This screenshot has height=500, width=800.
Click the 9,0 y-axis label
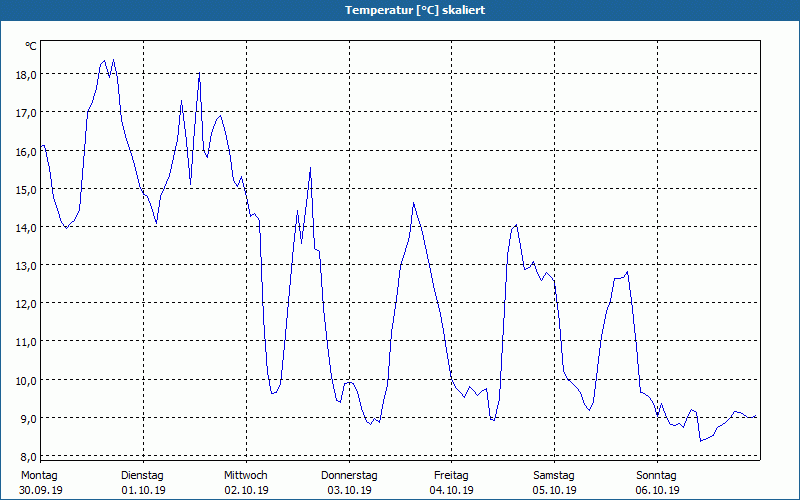coord(27,418)
